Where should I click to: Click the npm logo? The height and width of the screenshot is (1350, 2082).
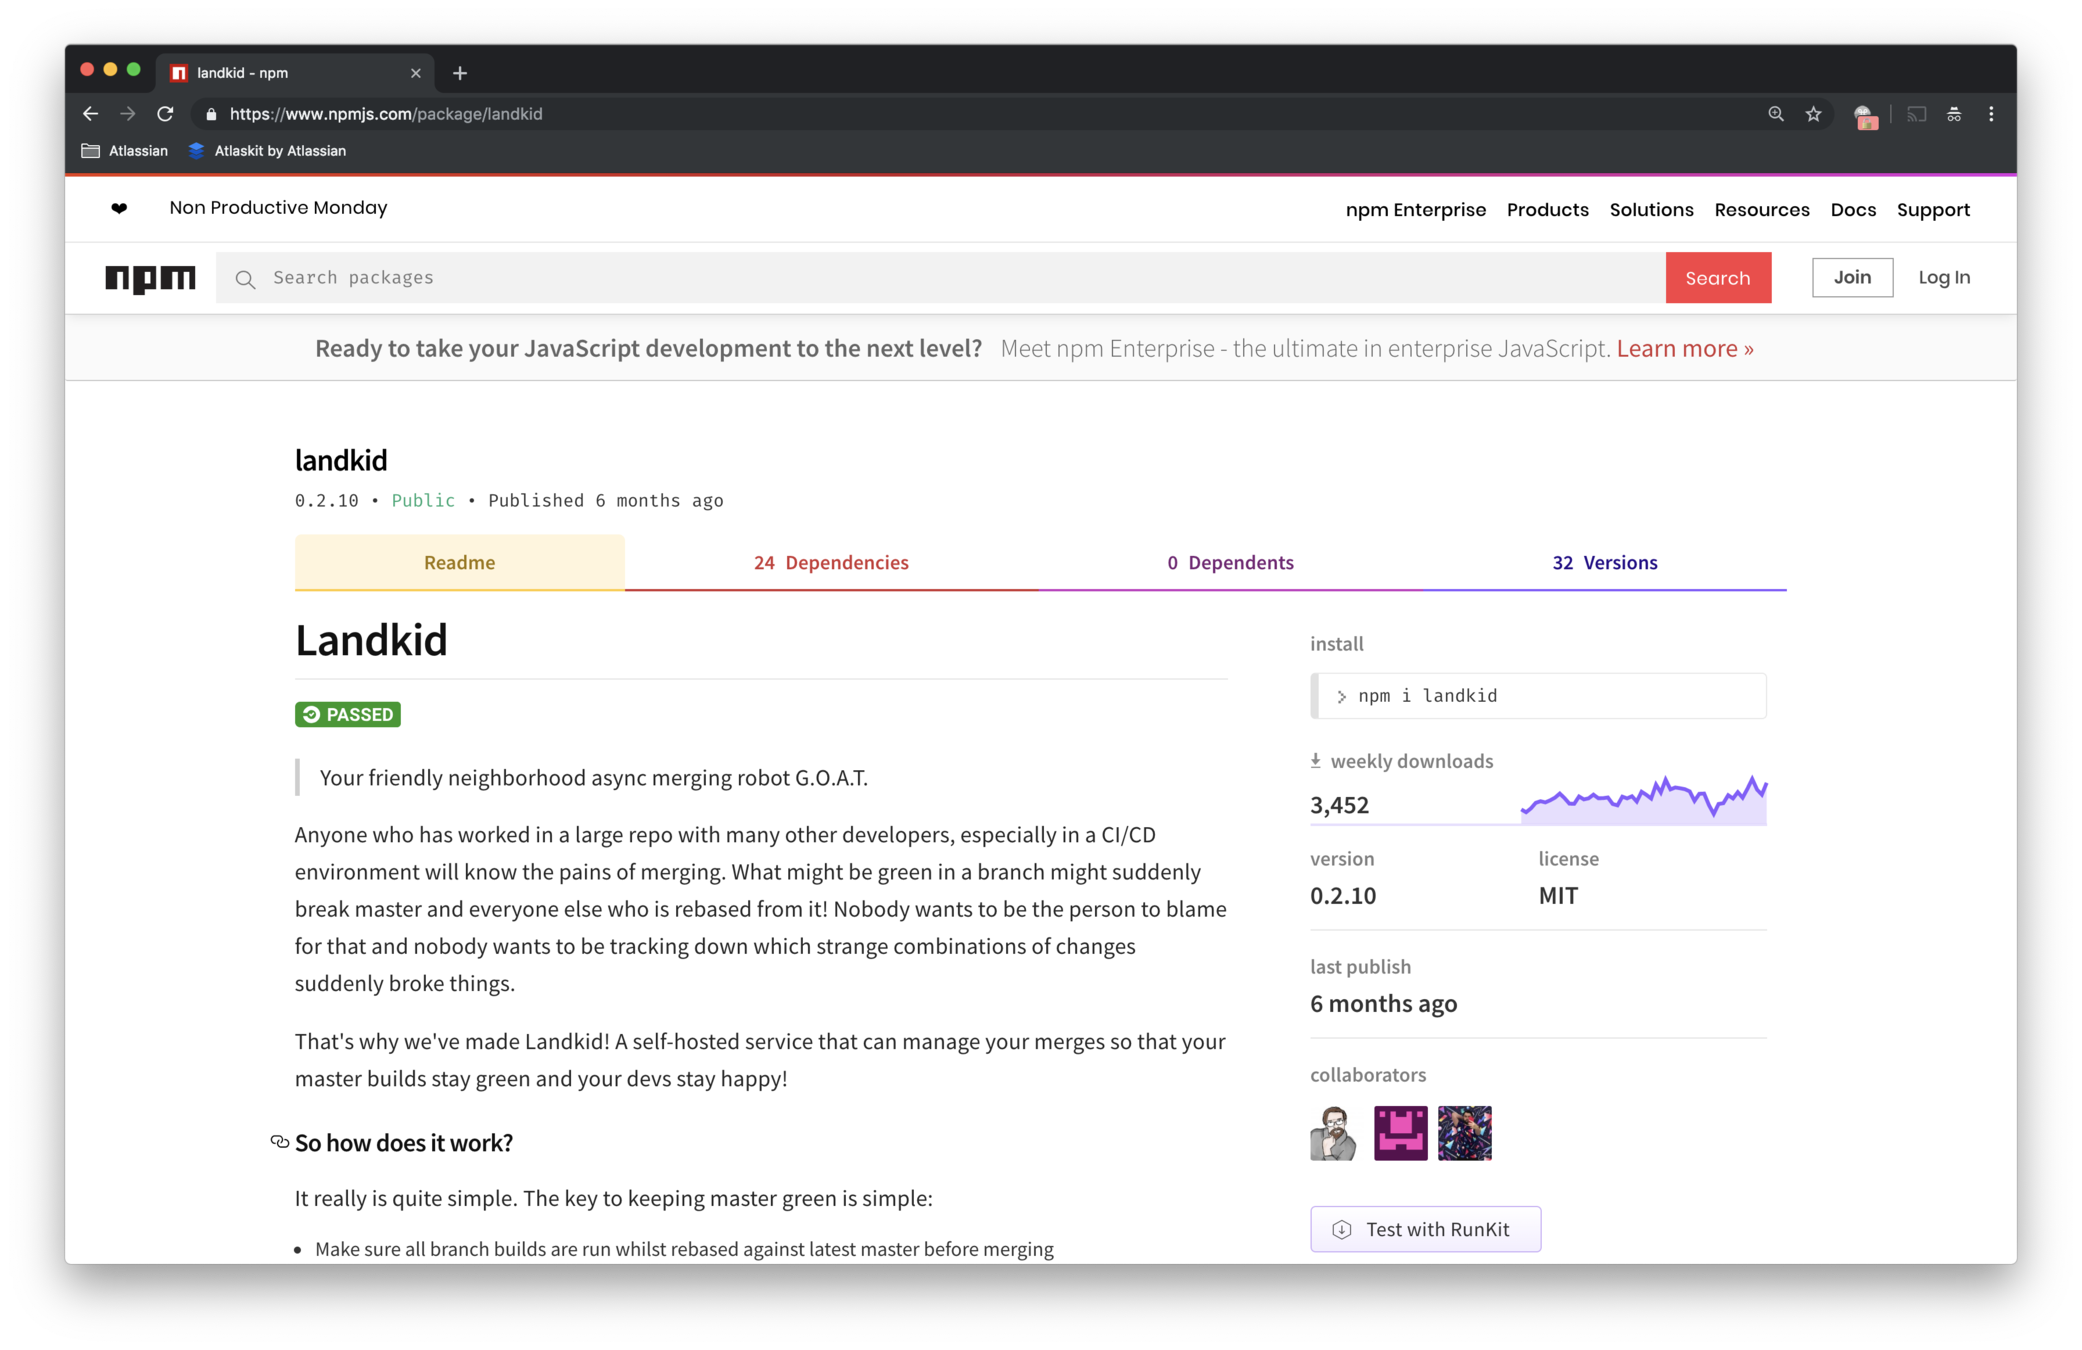150,278
